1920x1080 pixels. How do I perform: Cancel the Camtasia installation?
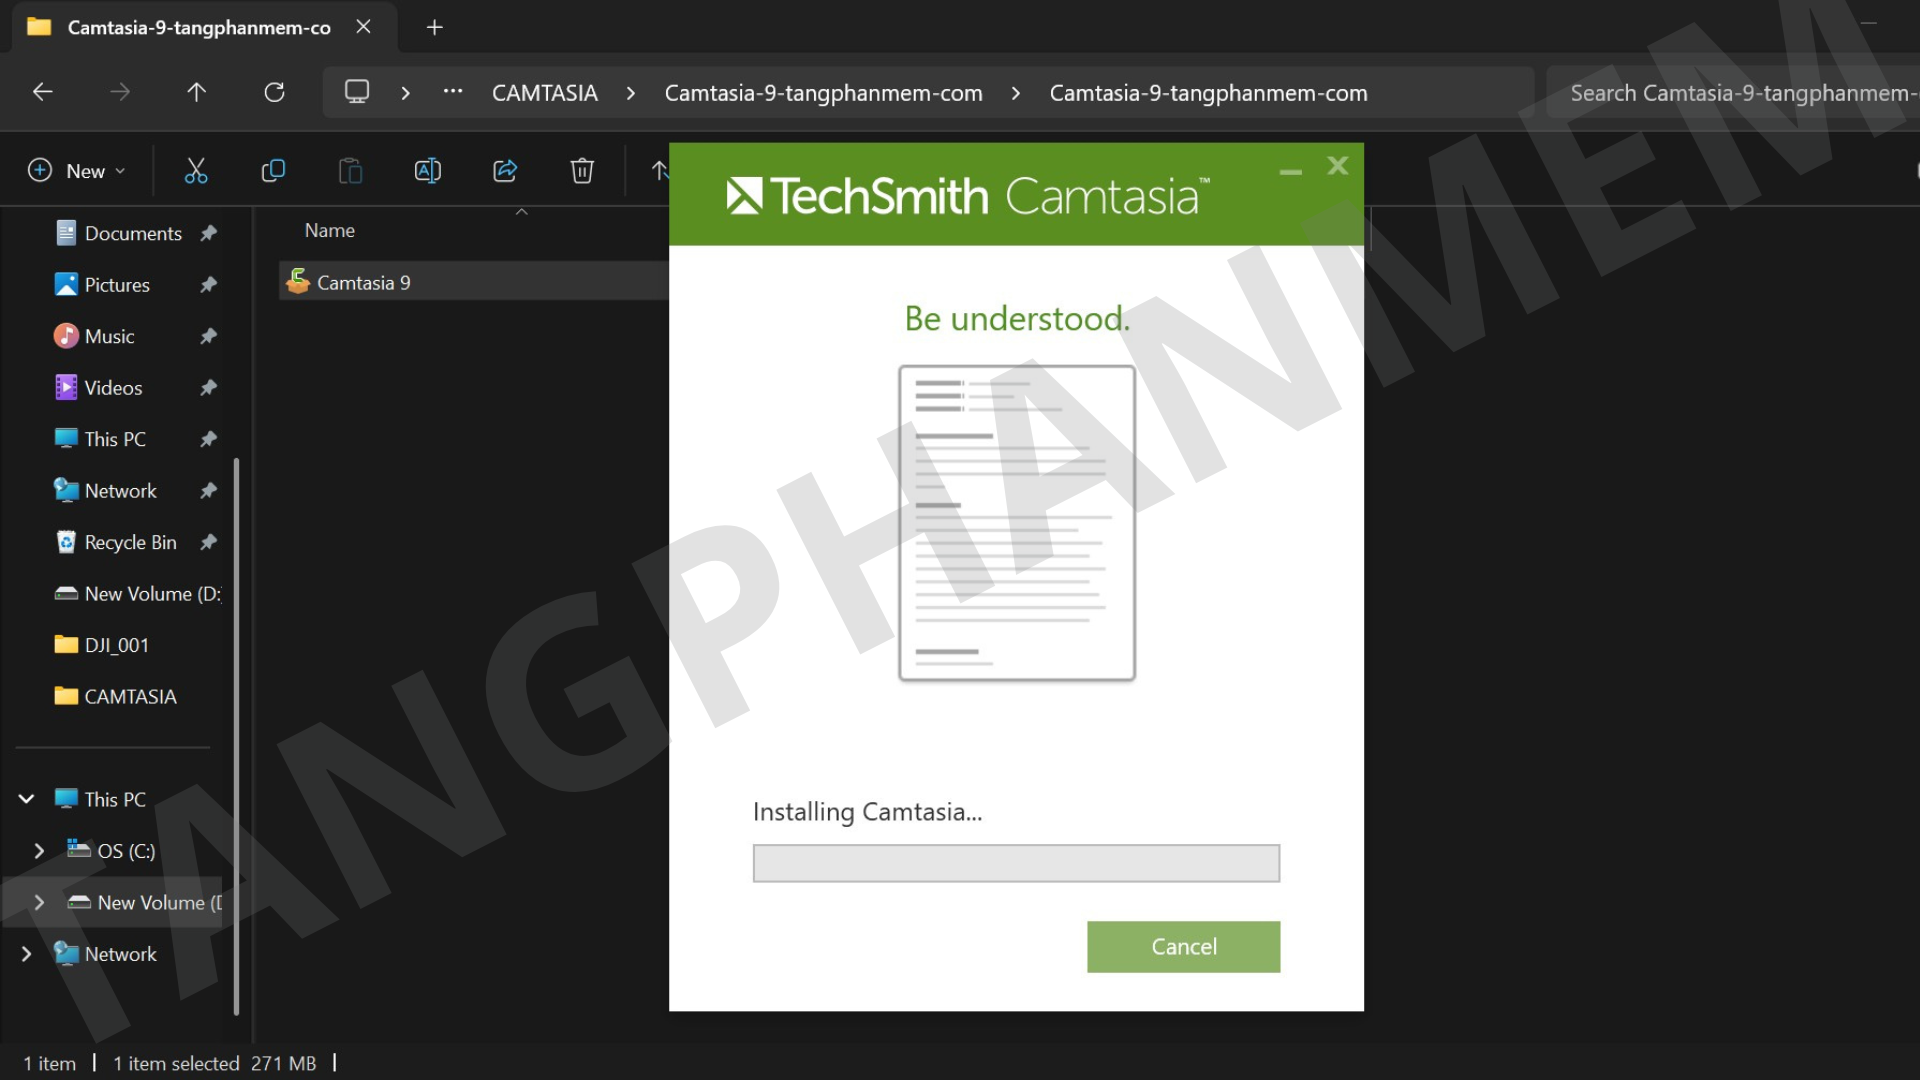click(1184, 947)
